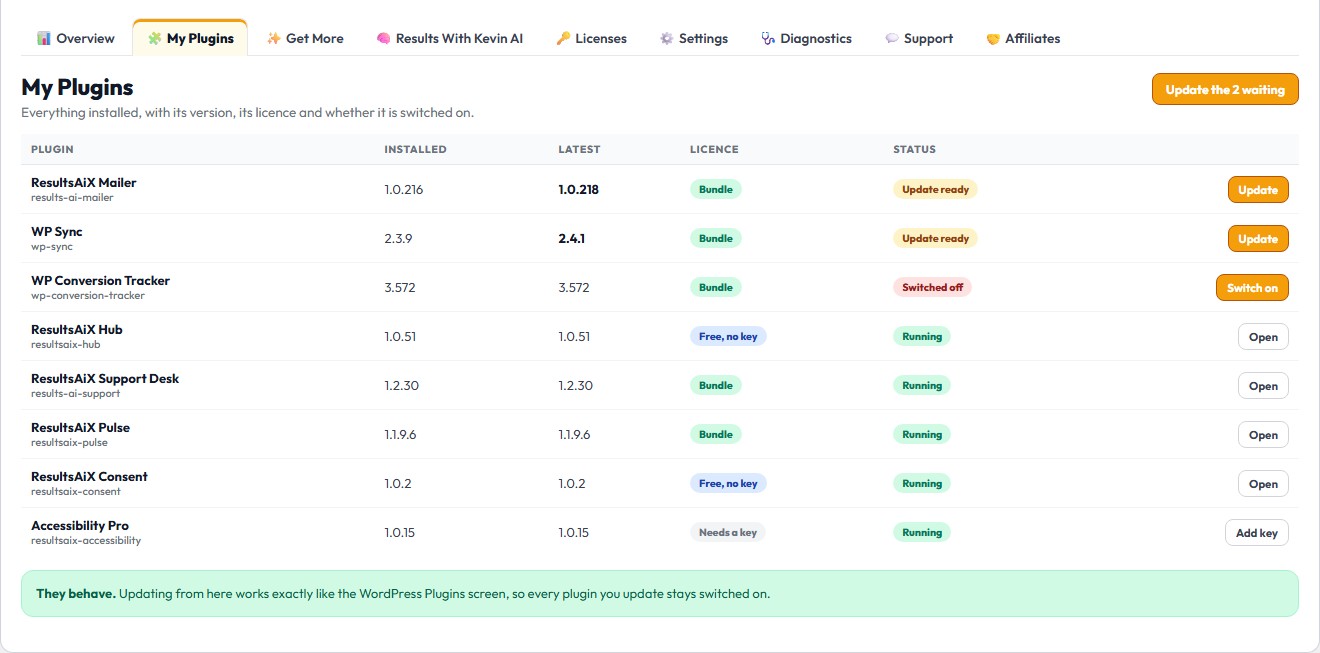Screen dimensions: 1320x653
Task: Click the slug text wp-conversion-tracker
Action: click(88, 296)
